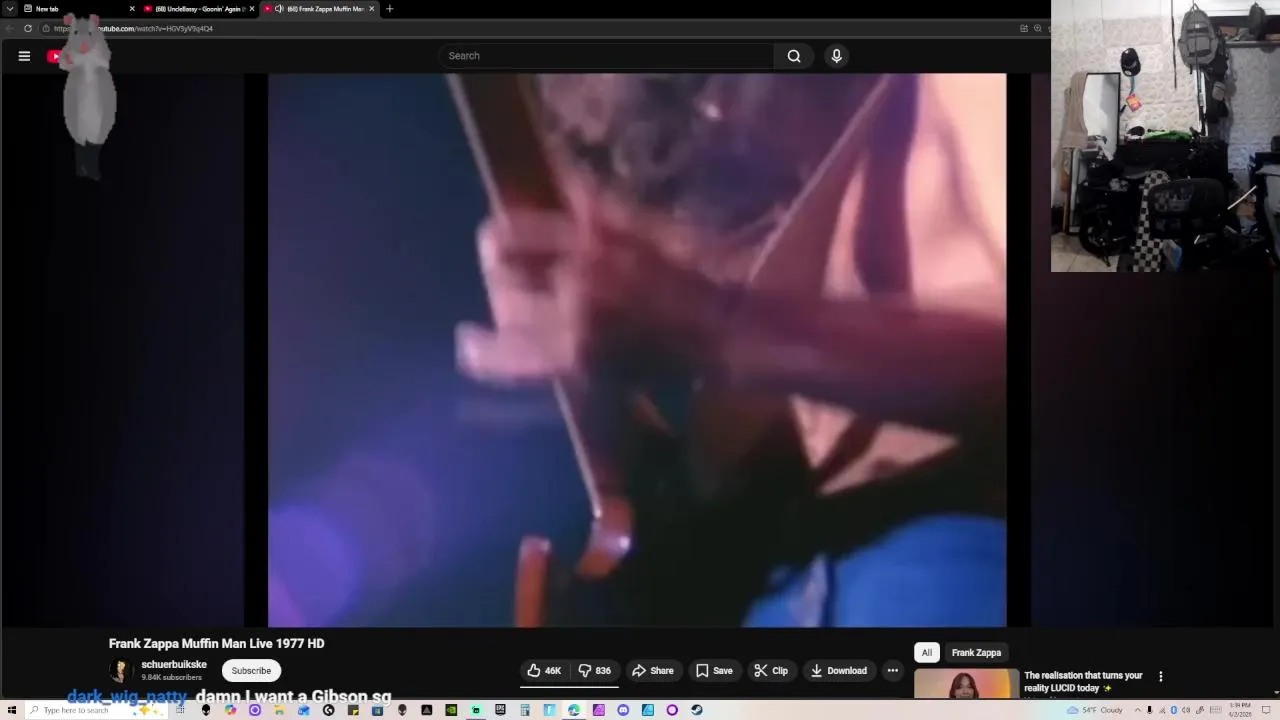Open the Windows Start menu

tap(11, 710)
